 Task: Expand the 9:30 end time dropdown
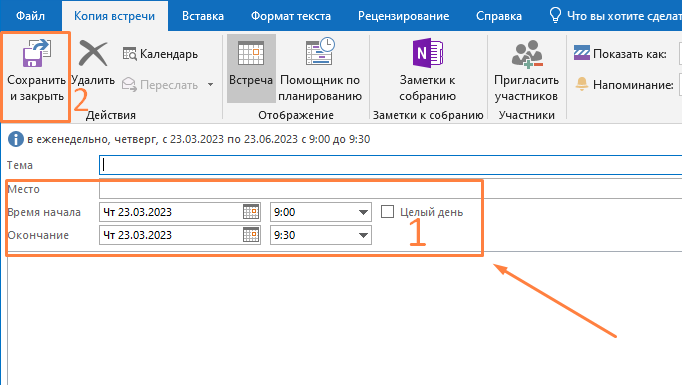coord(363,235)
